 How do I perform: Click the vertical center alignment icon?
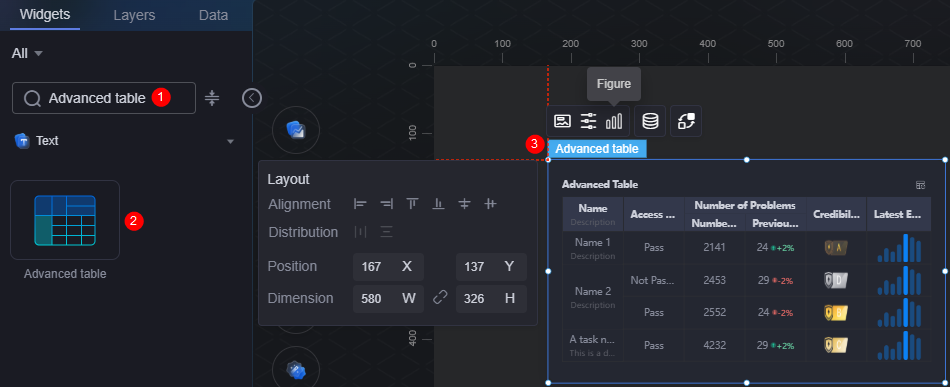pos(491,204)
